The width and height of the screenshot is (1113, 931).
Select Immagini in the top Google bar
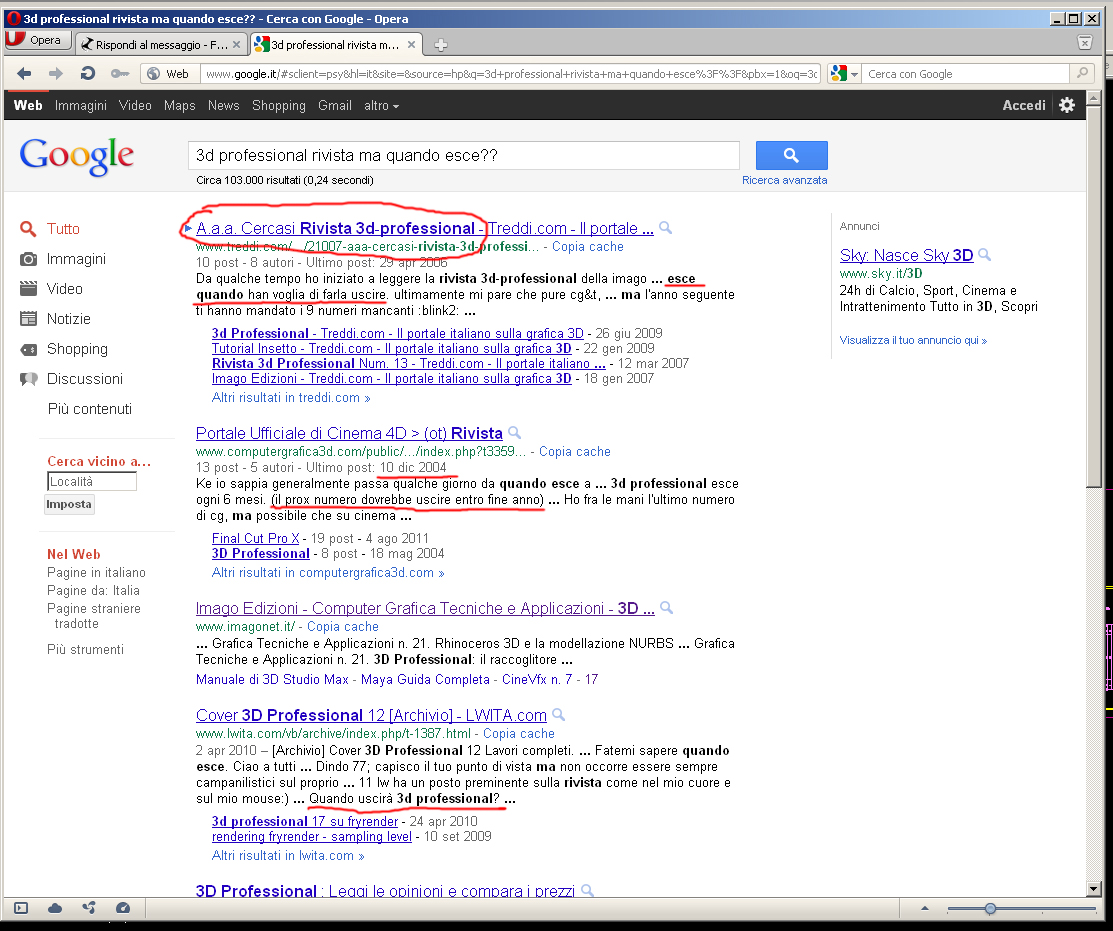80,106
